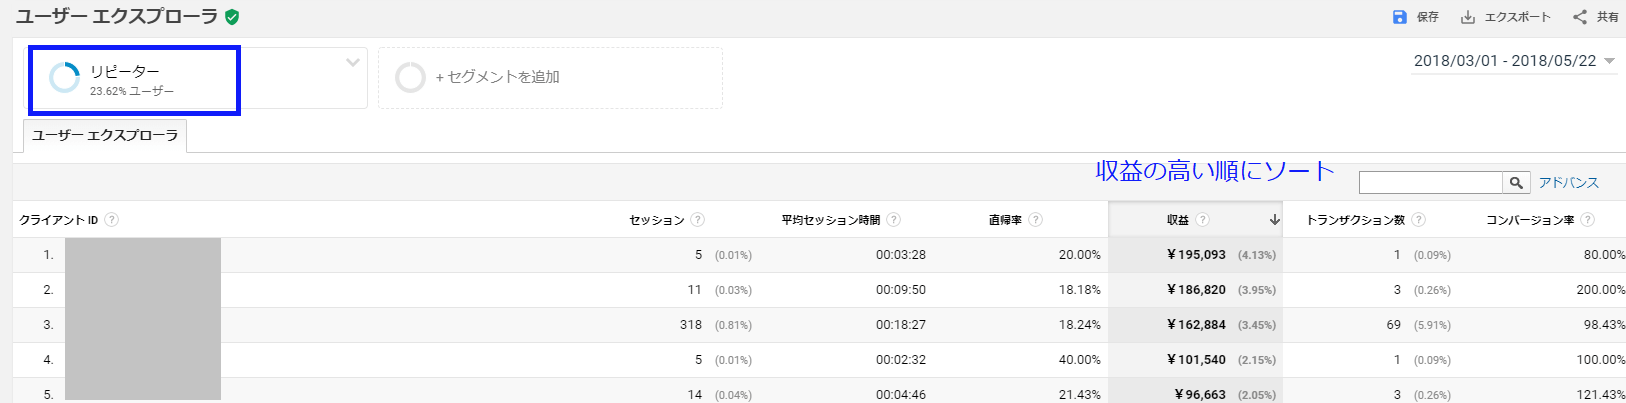Screen dimensions: 1626x403
Task: Click the share icon
Action: pyautogui.click(x=1580, y=17)
